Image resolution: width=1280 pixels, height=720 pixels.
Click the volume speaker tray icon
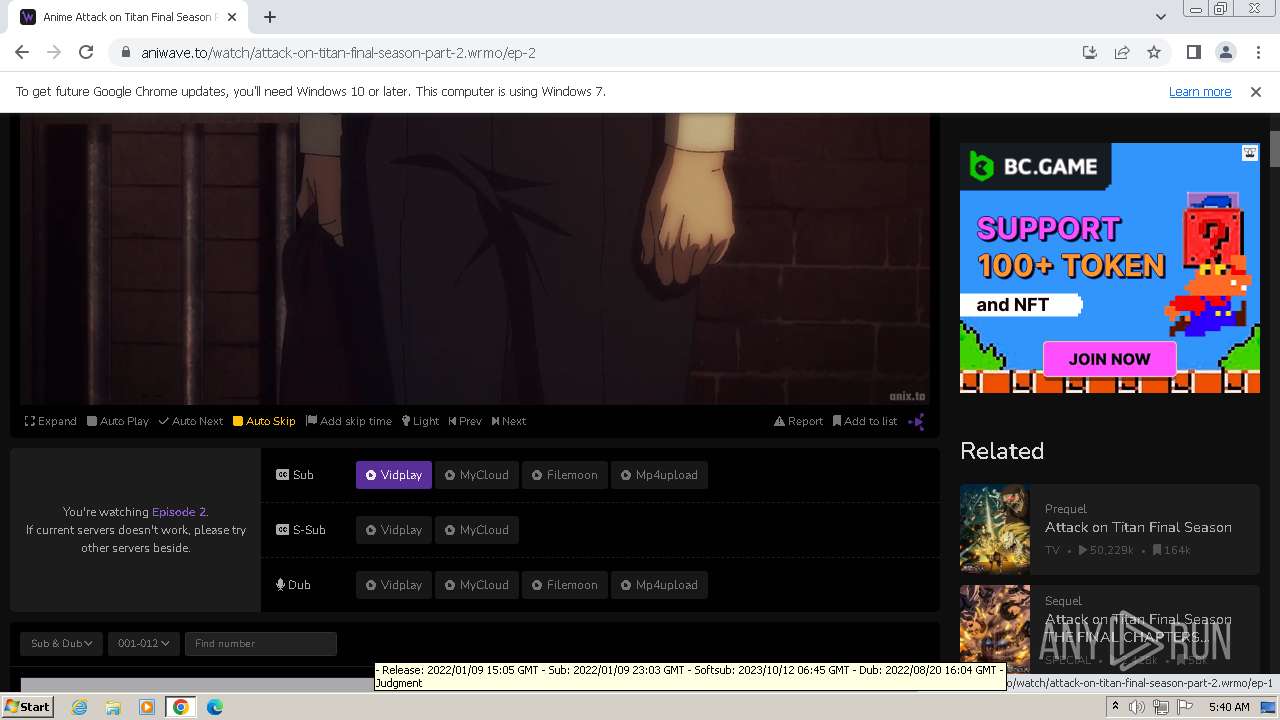[x=1137, y=707]
